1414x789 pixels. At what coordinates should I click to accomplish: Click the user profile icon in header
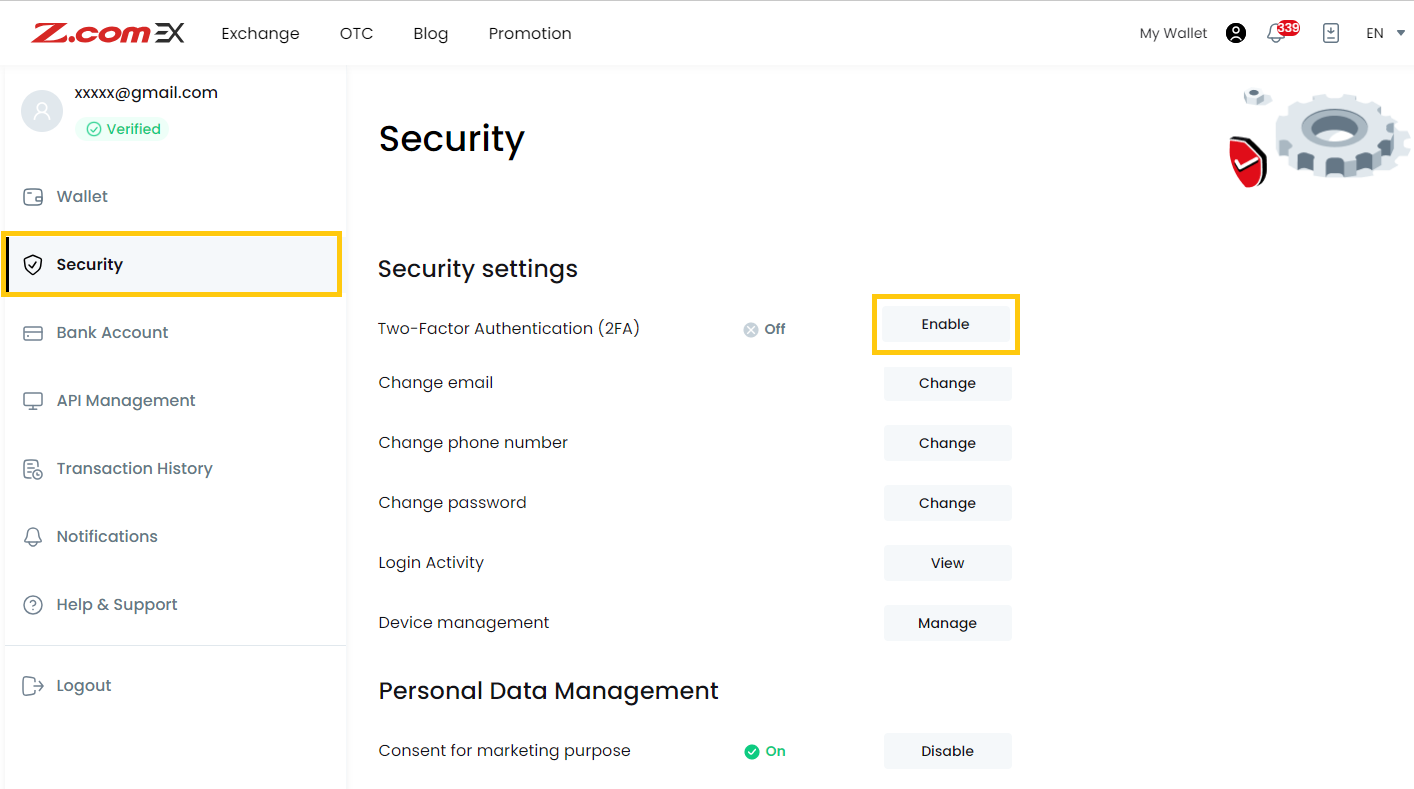coord(1236,33)
